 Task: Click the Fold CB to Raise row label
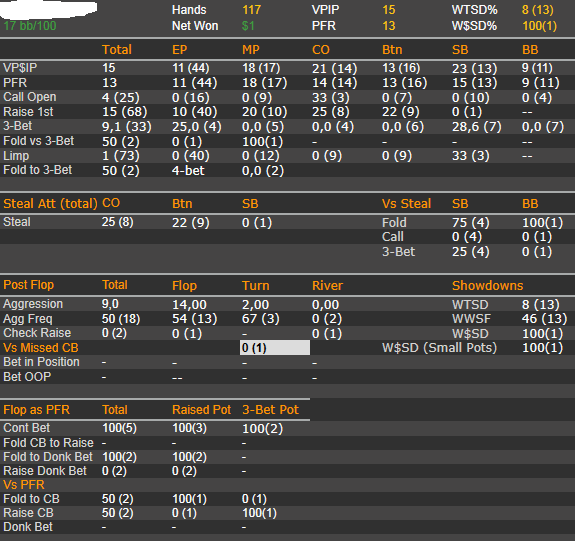(48, 443)
